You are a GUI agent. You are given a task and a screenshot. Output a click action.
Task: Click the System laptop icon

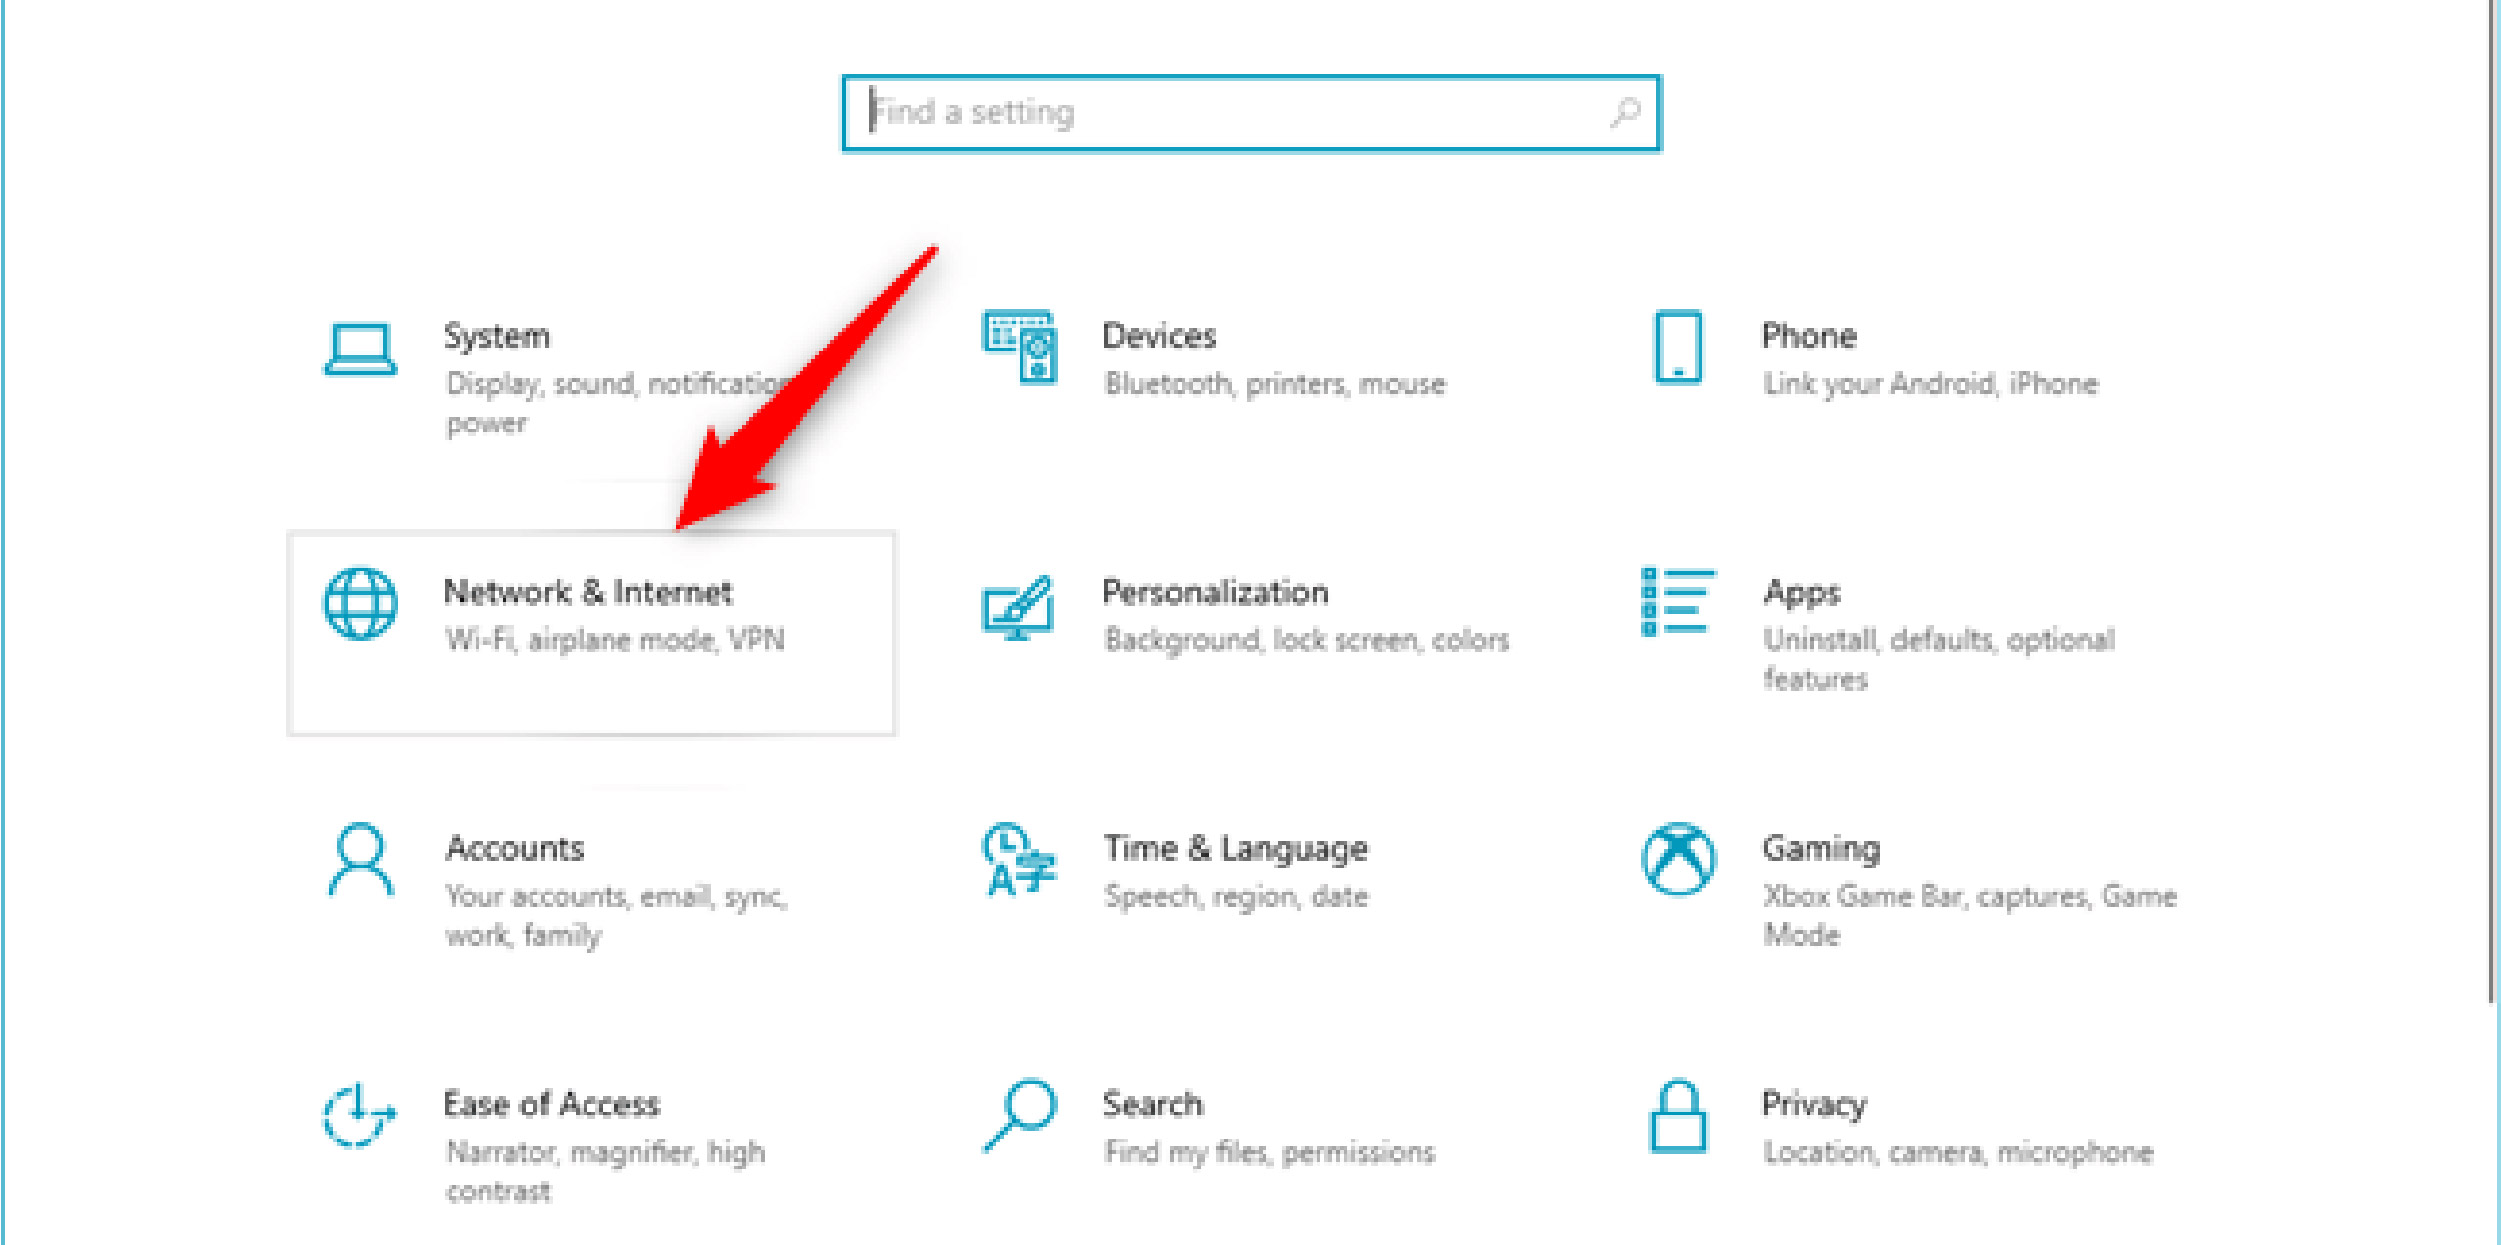360,349
